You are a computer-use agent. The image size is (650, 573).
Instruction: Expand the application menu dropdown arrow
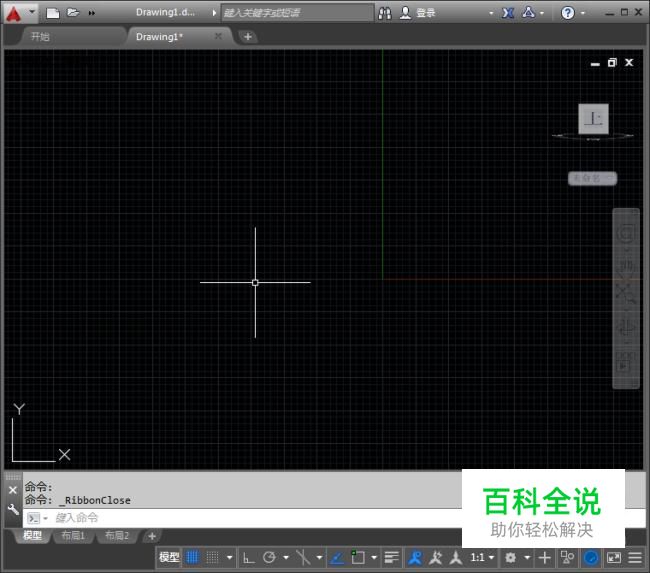[32, 12]
